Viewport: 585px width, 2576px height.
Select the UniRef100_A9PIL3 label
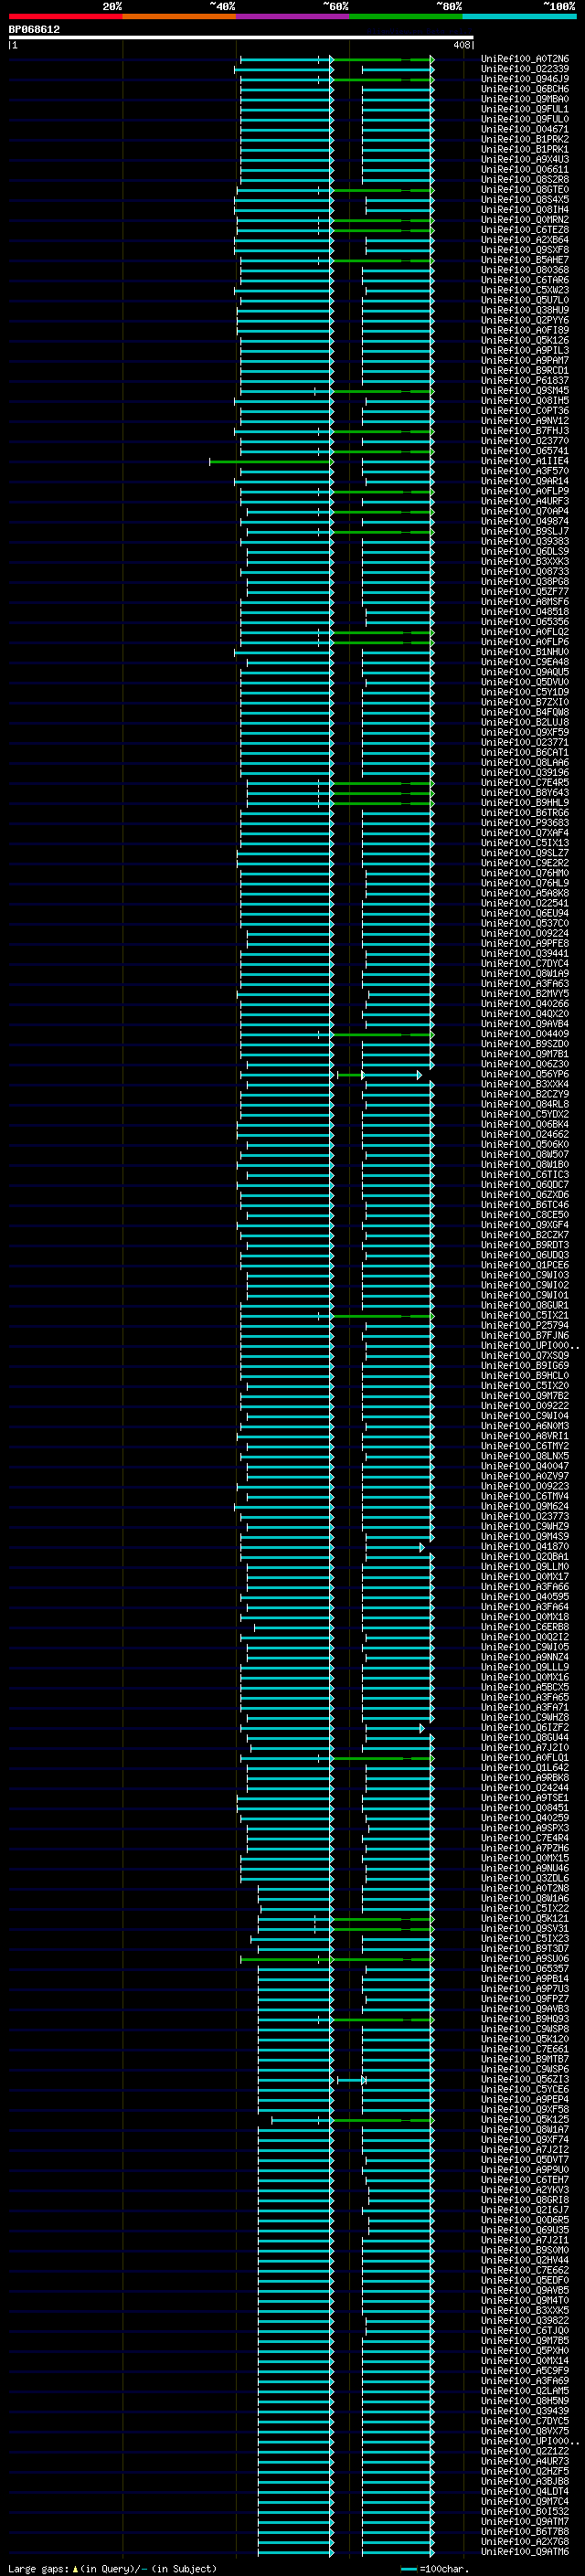(x=525, y=350)
